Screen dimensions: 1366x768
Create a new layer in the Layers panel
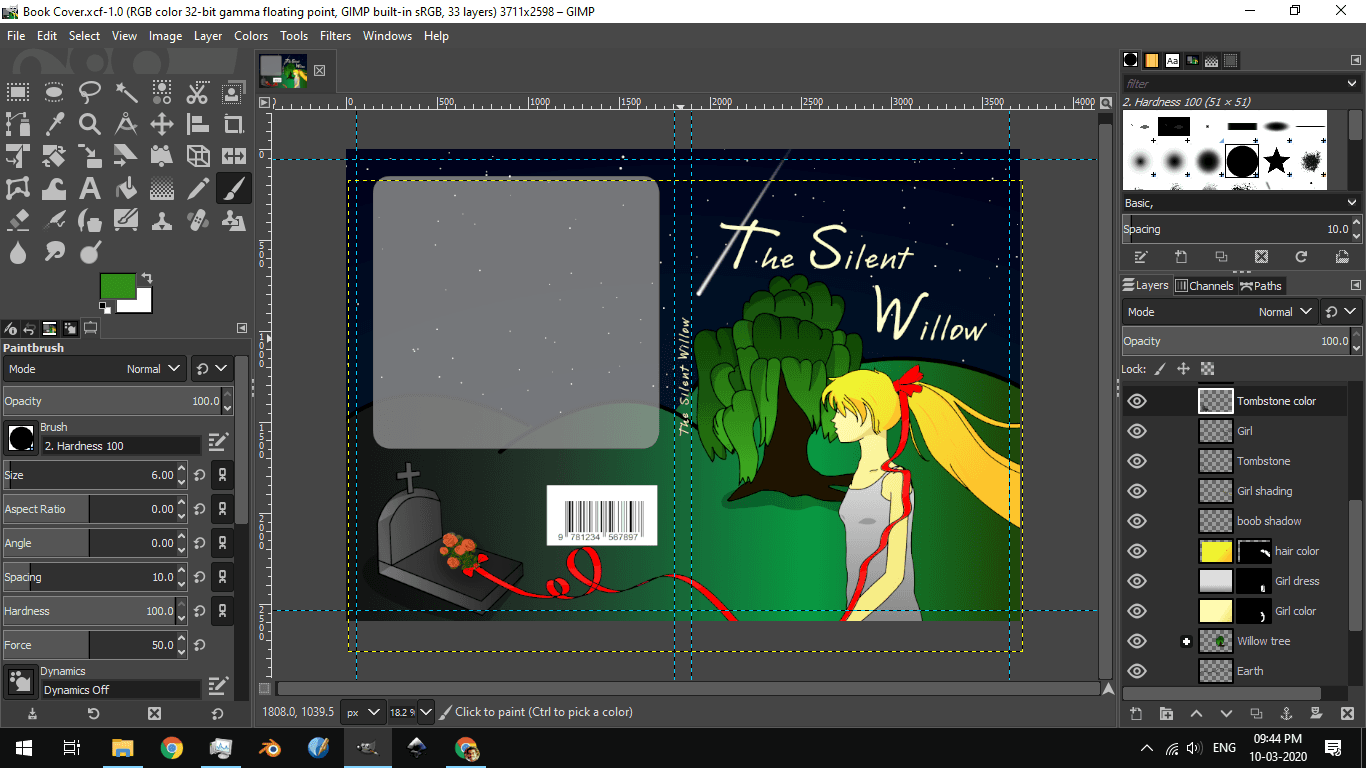(1135, 714)
